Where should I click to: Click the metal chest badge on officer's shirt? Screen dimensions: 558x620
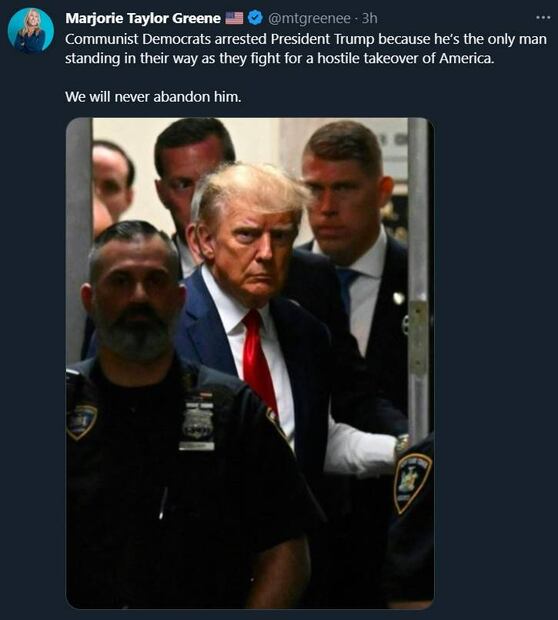(197, 422)
